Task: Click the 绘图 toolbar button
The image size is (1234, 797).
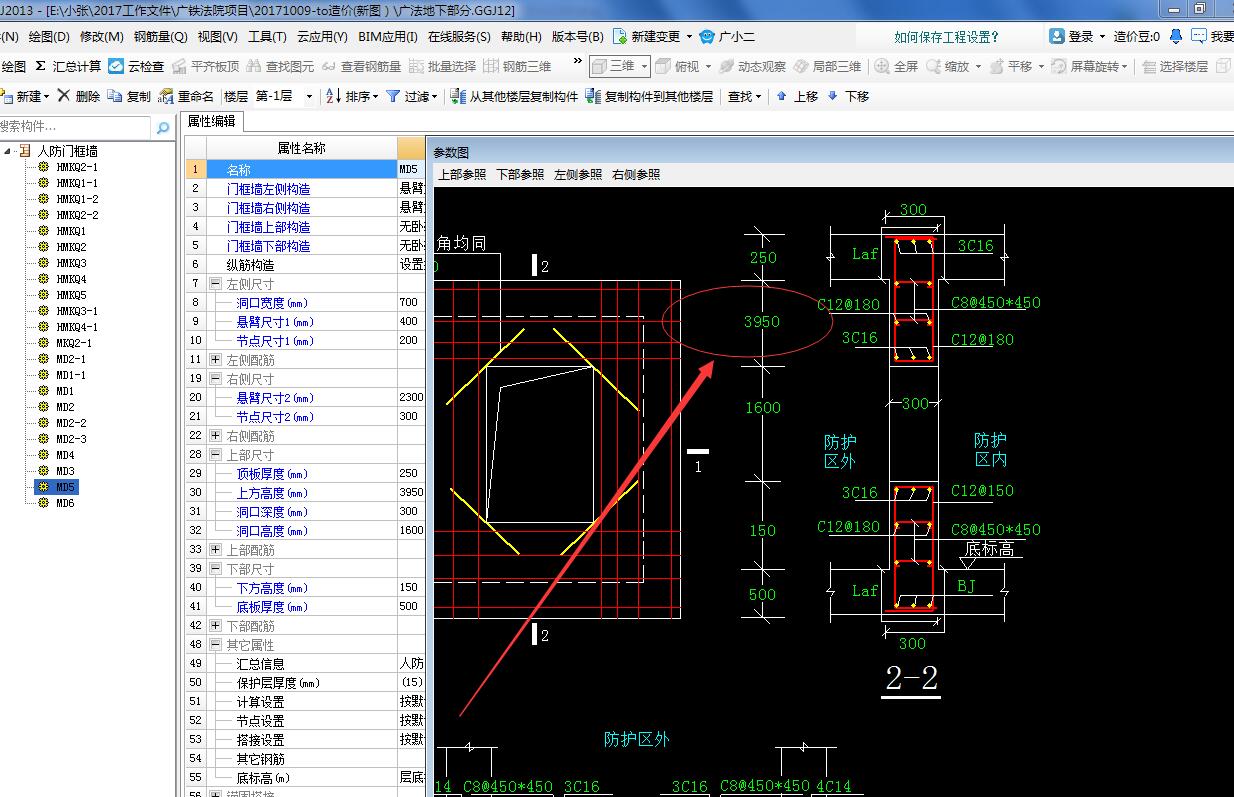Action: [13, 66]
